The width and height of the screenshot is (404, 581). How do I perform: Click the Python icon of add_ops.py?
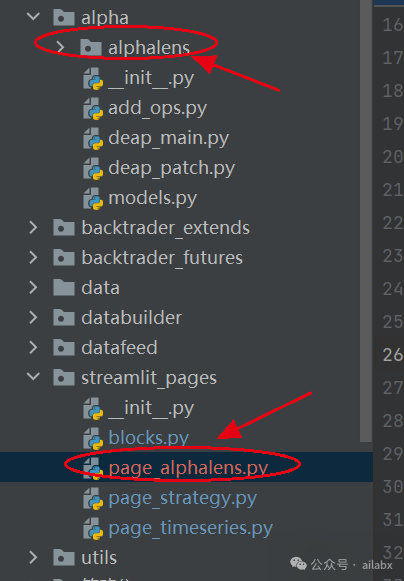[x=93, y=109]
